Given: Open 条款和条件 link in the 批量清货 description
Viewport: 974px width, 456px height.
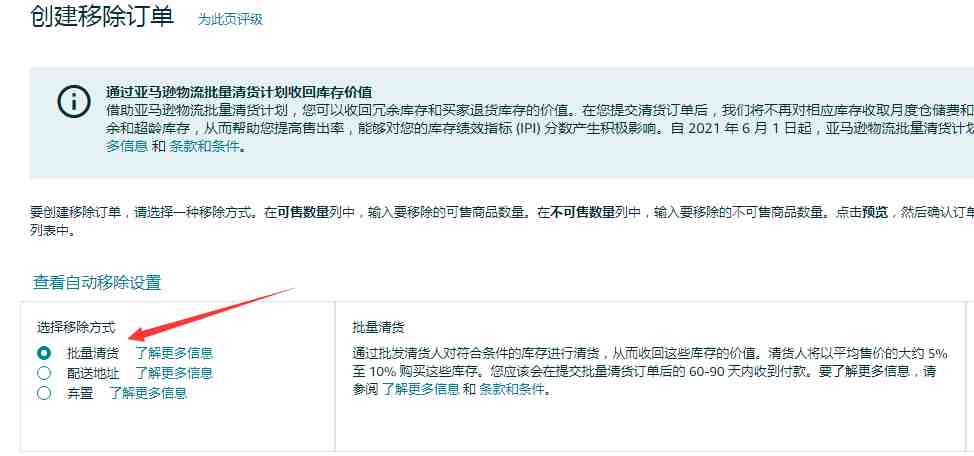Looking at the screenshot, I should point(514,390).
